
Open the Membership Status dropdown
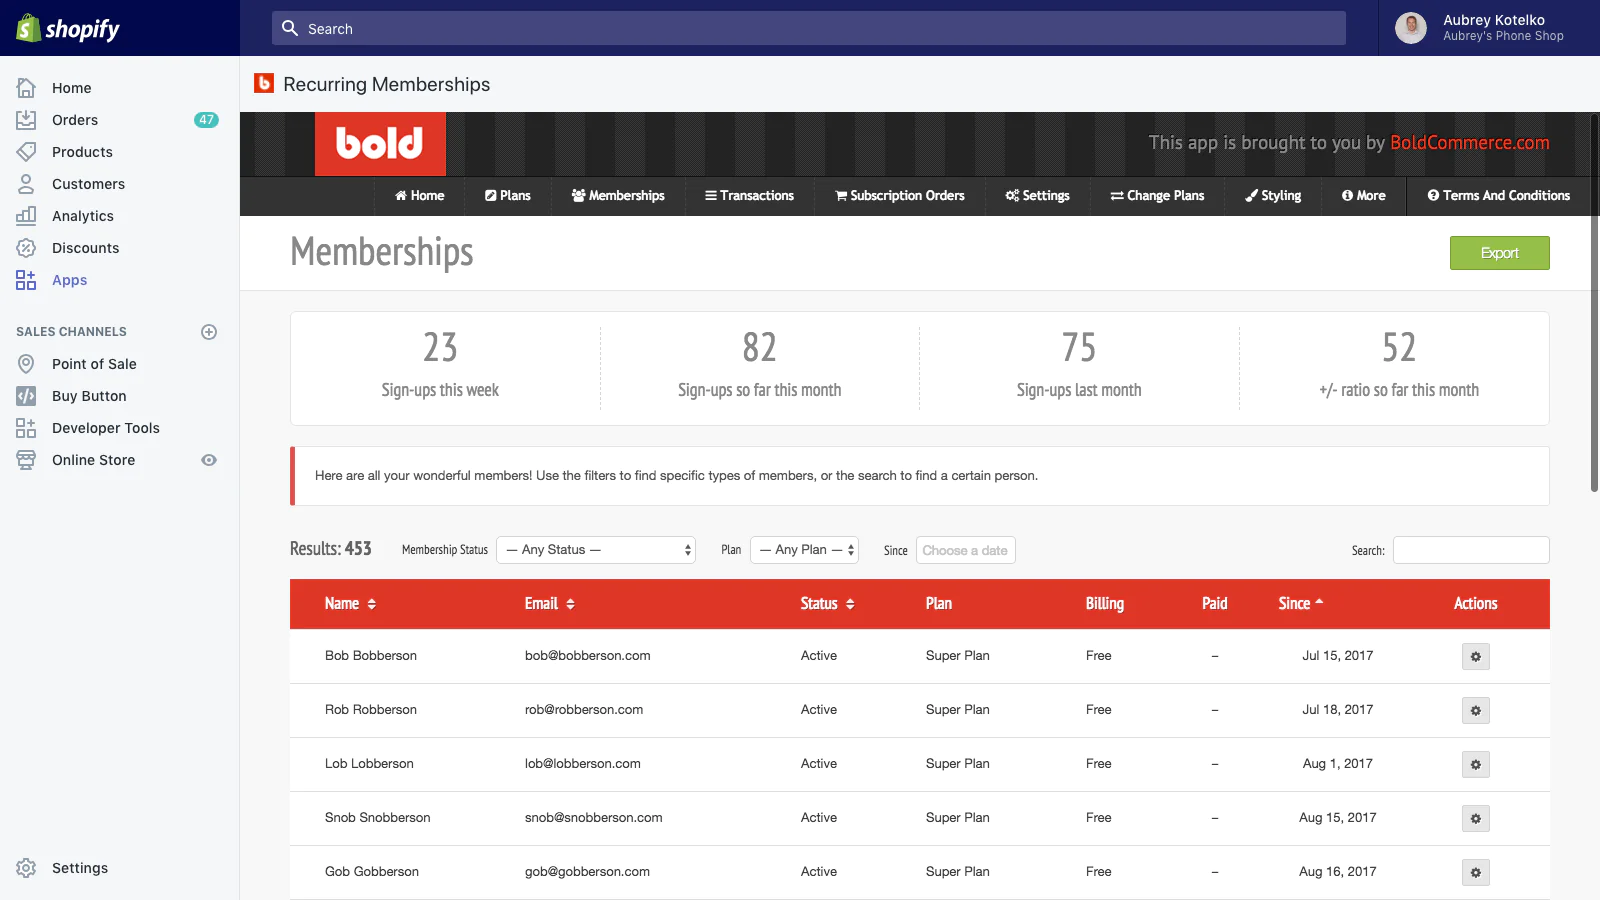tap(596, 550)
